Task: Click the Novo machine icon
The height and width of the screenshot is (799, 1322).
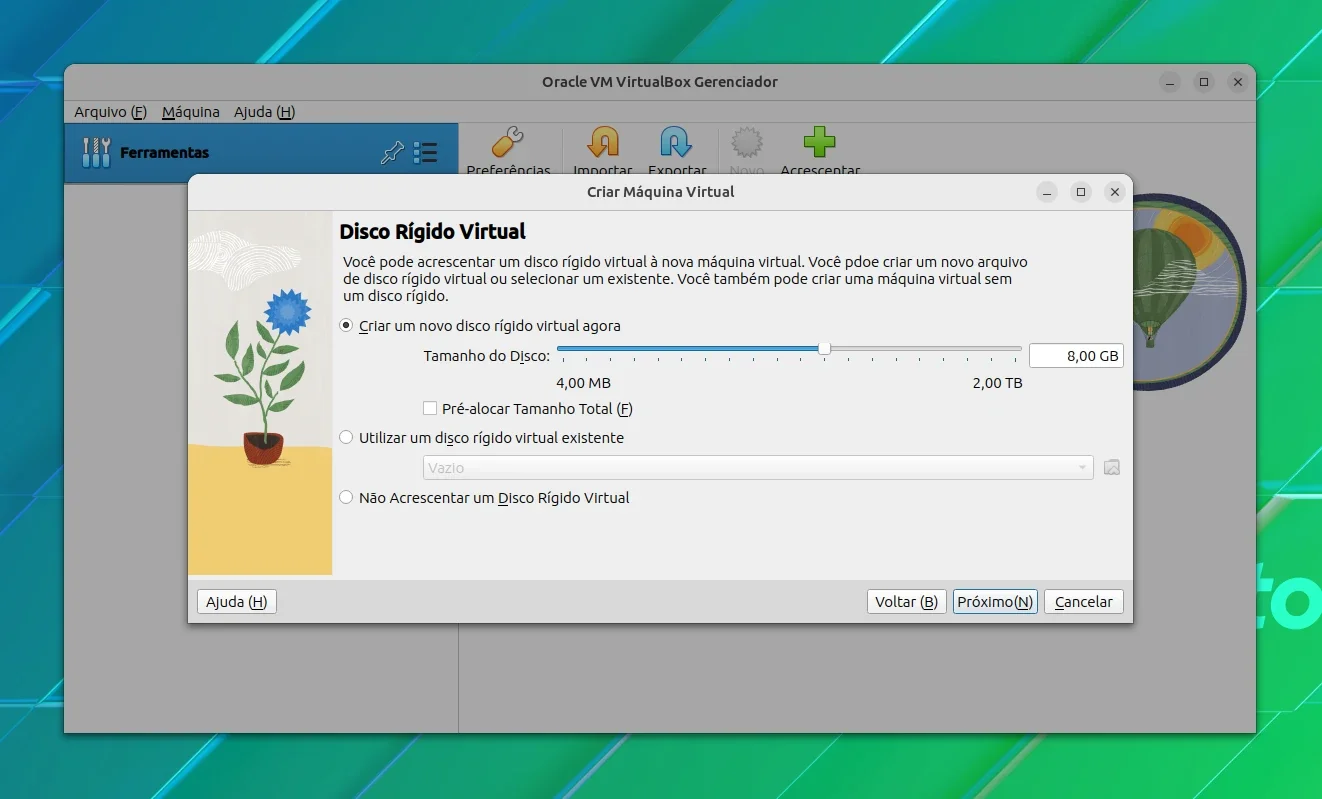Action: [x=747, y=143]
